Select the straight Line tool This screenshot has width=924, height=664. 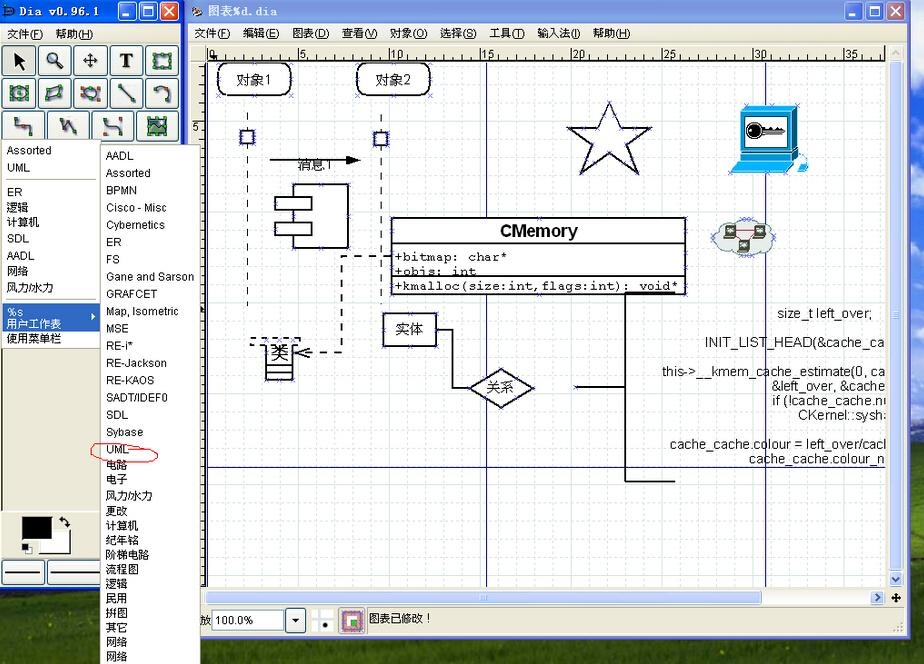126,93
